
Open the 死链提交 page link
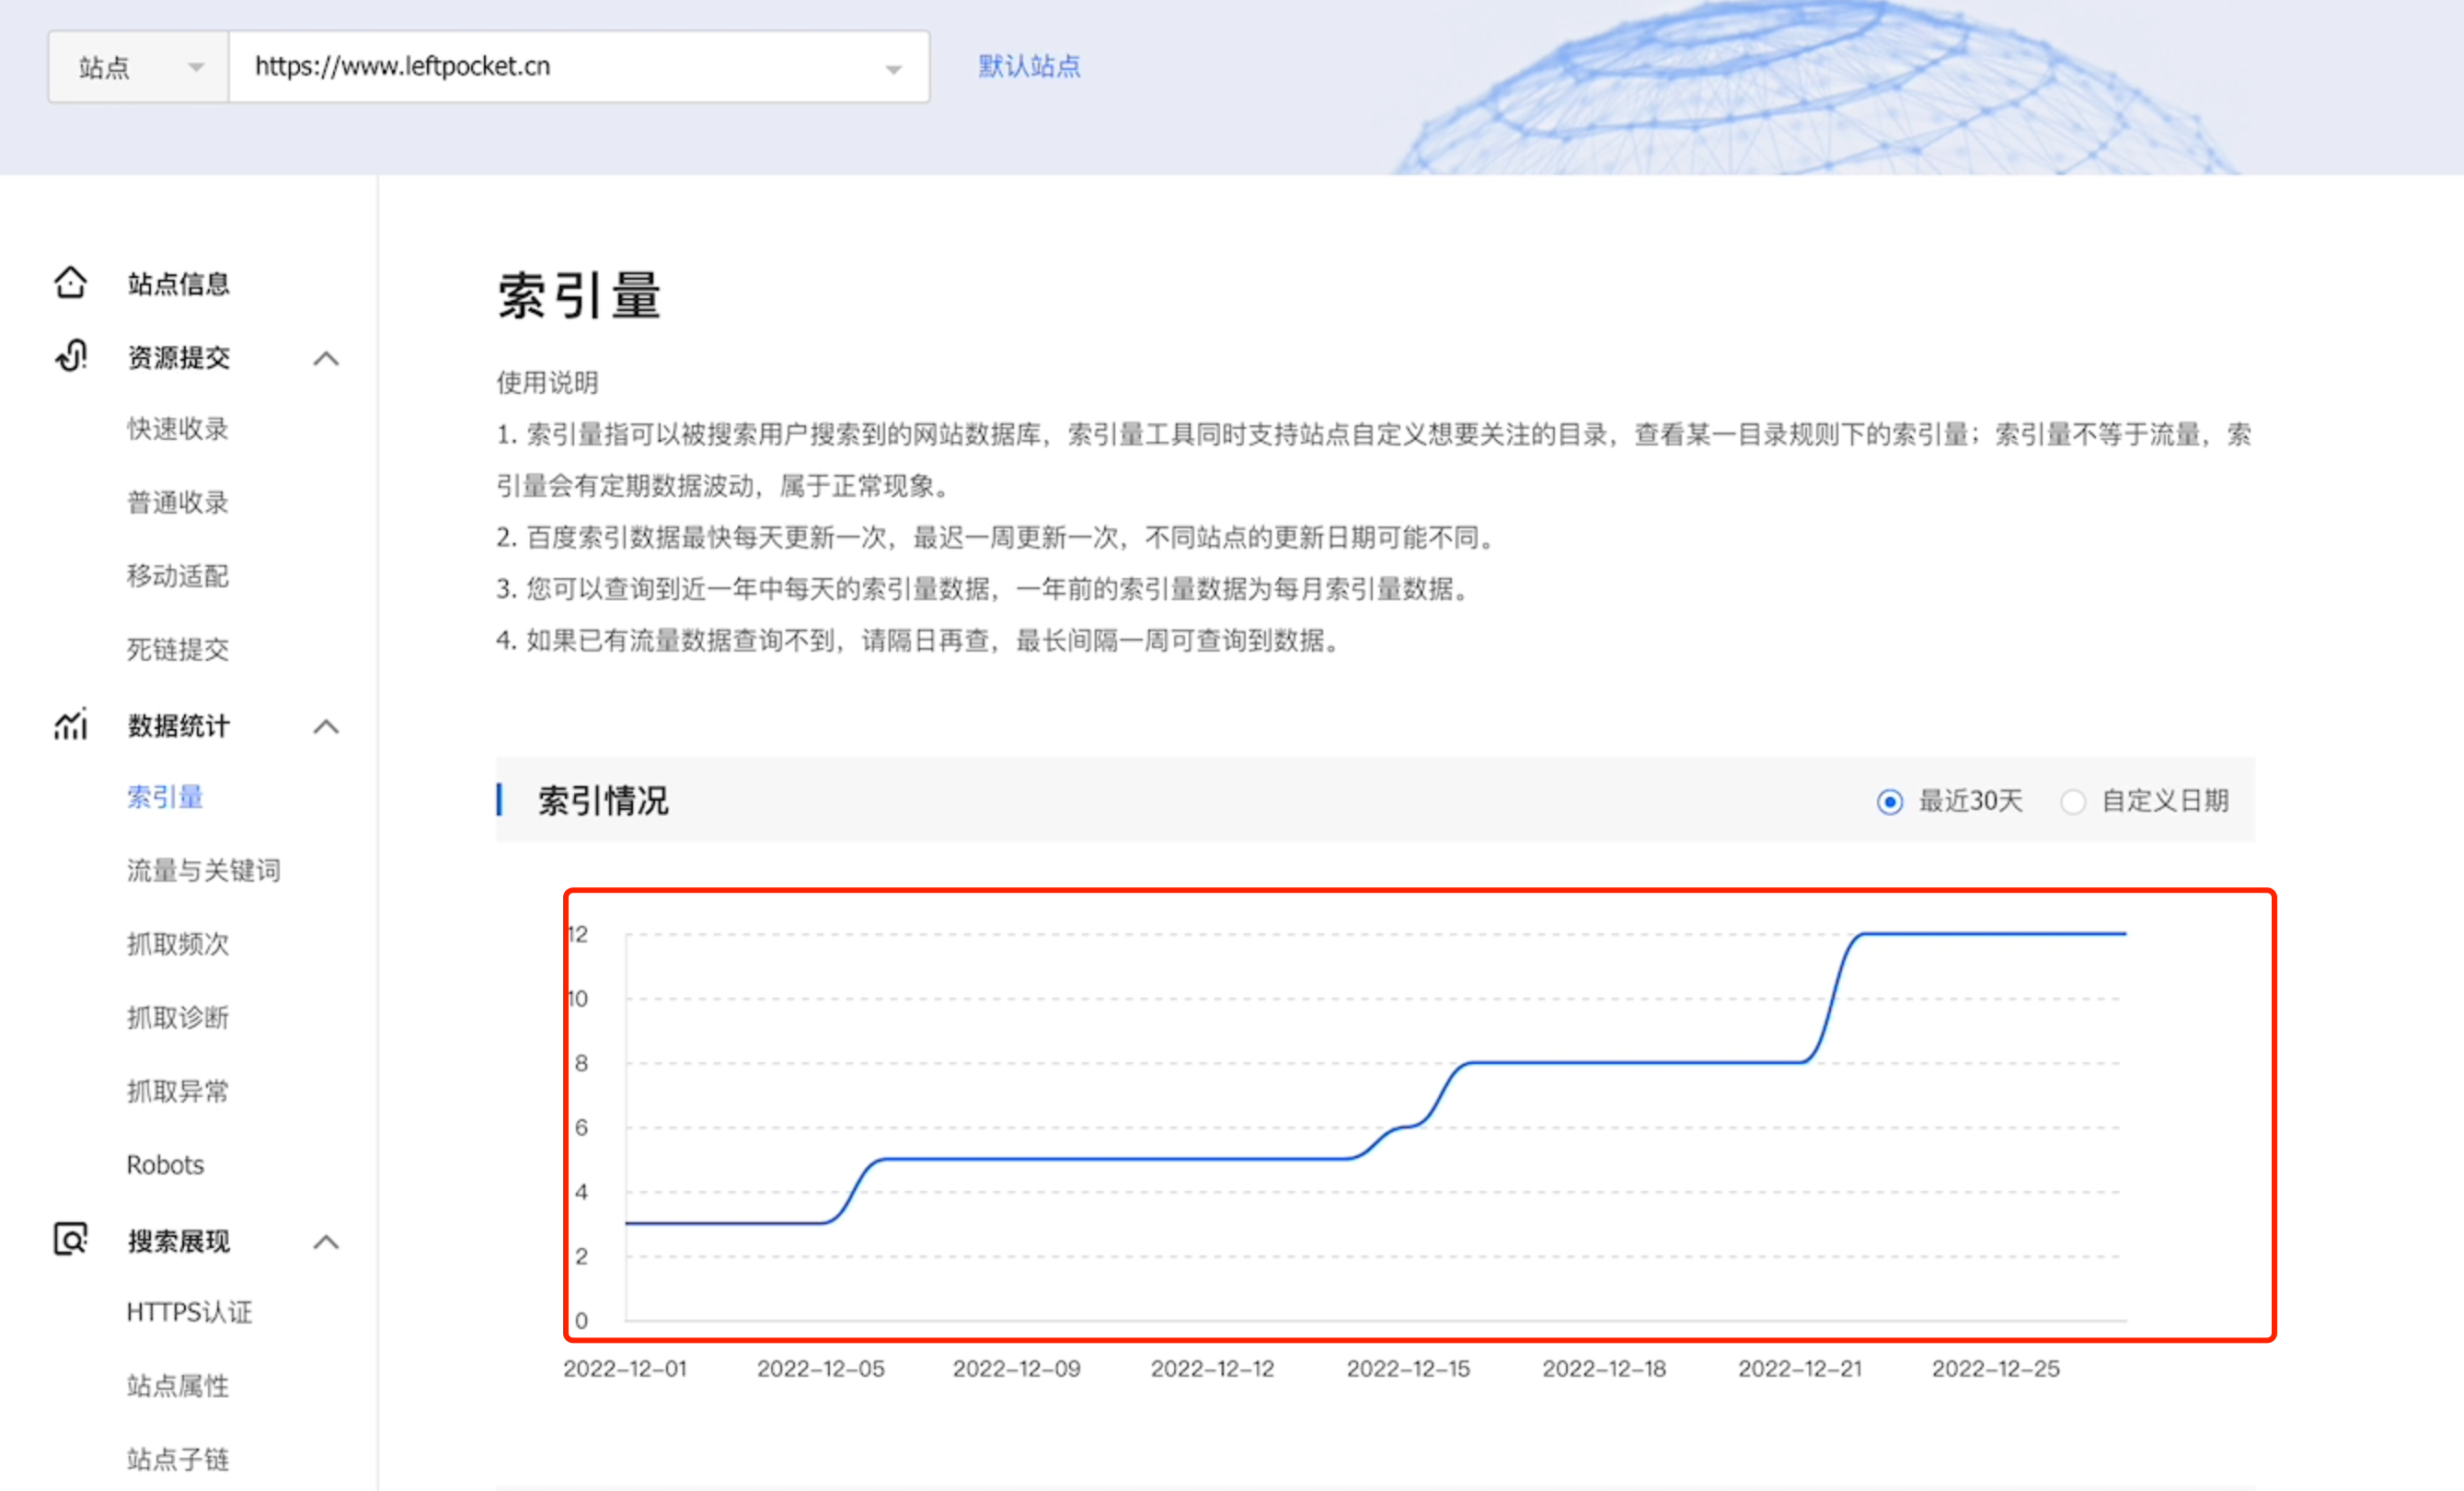[x=177, y=650]
